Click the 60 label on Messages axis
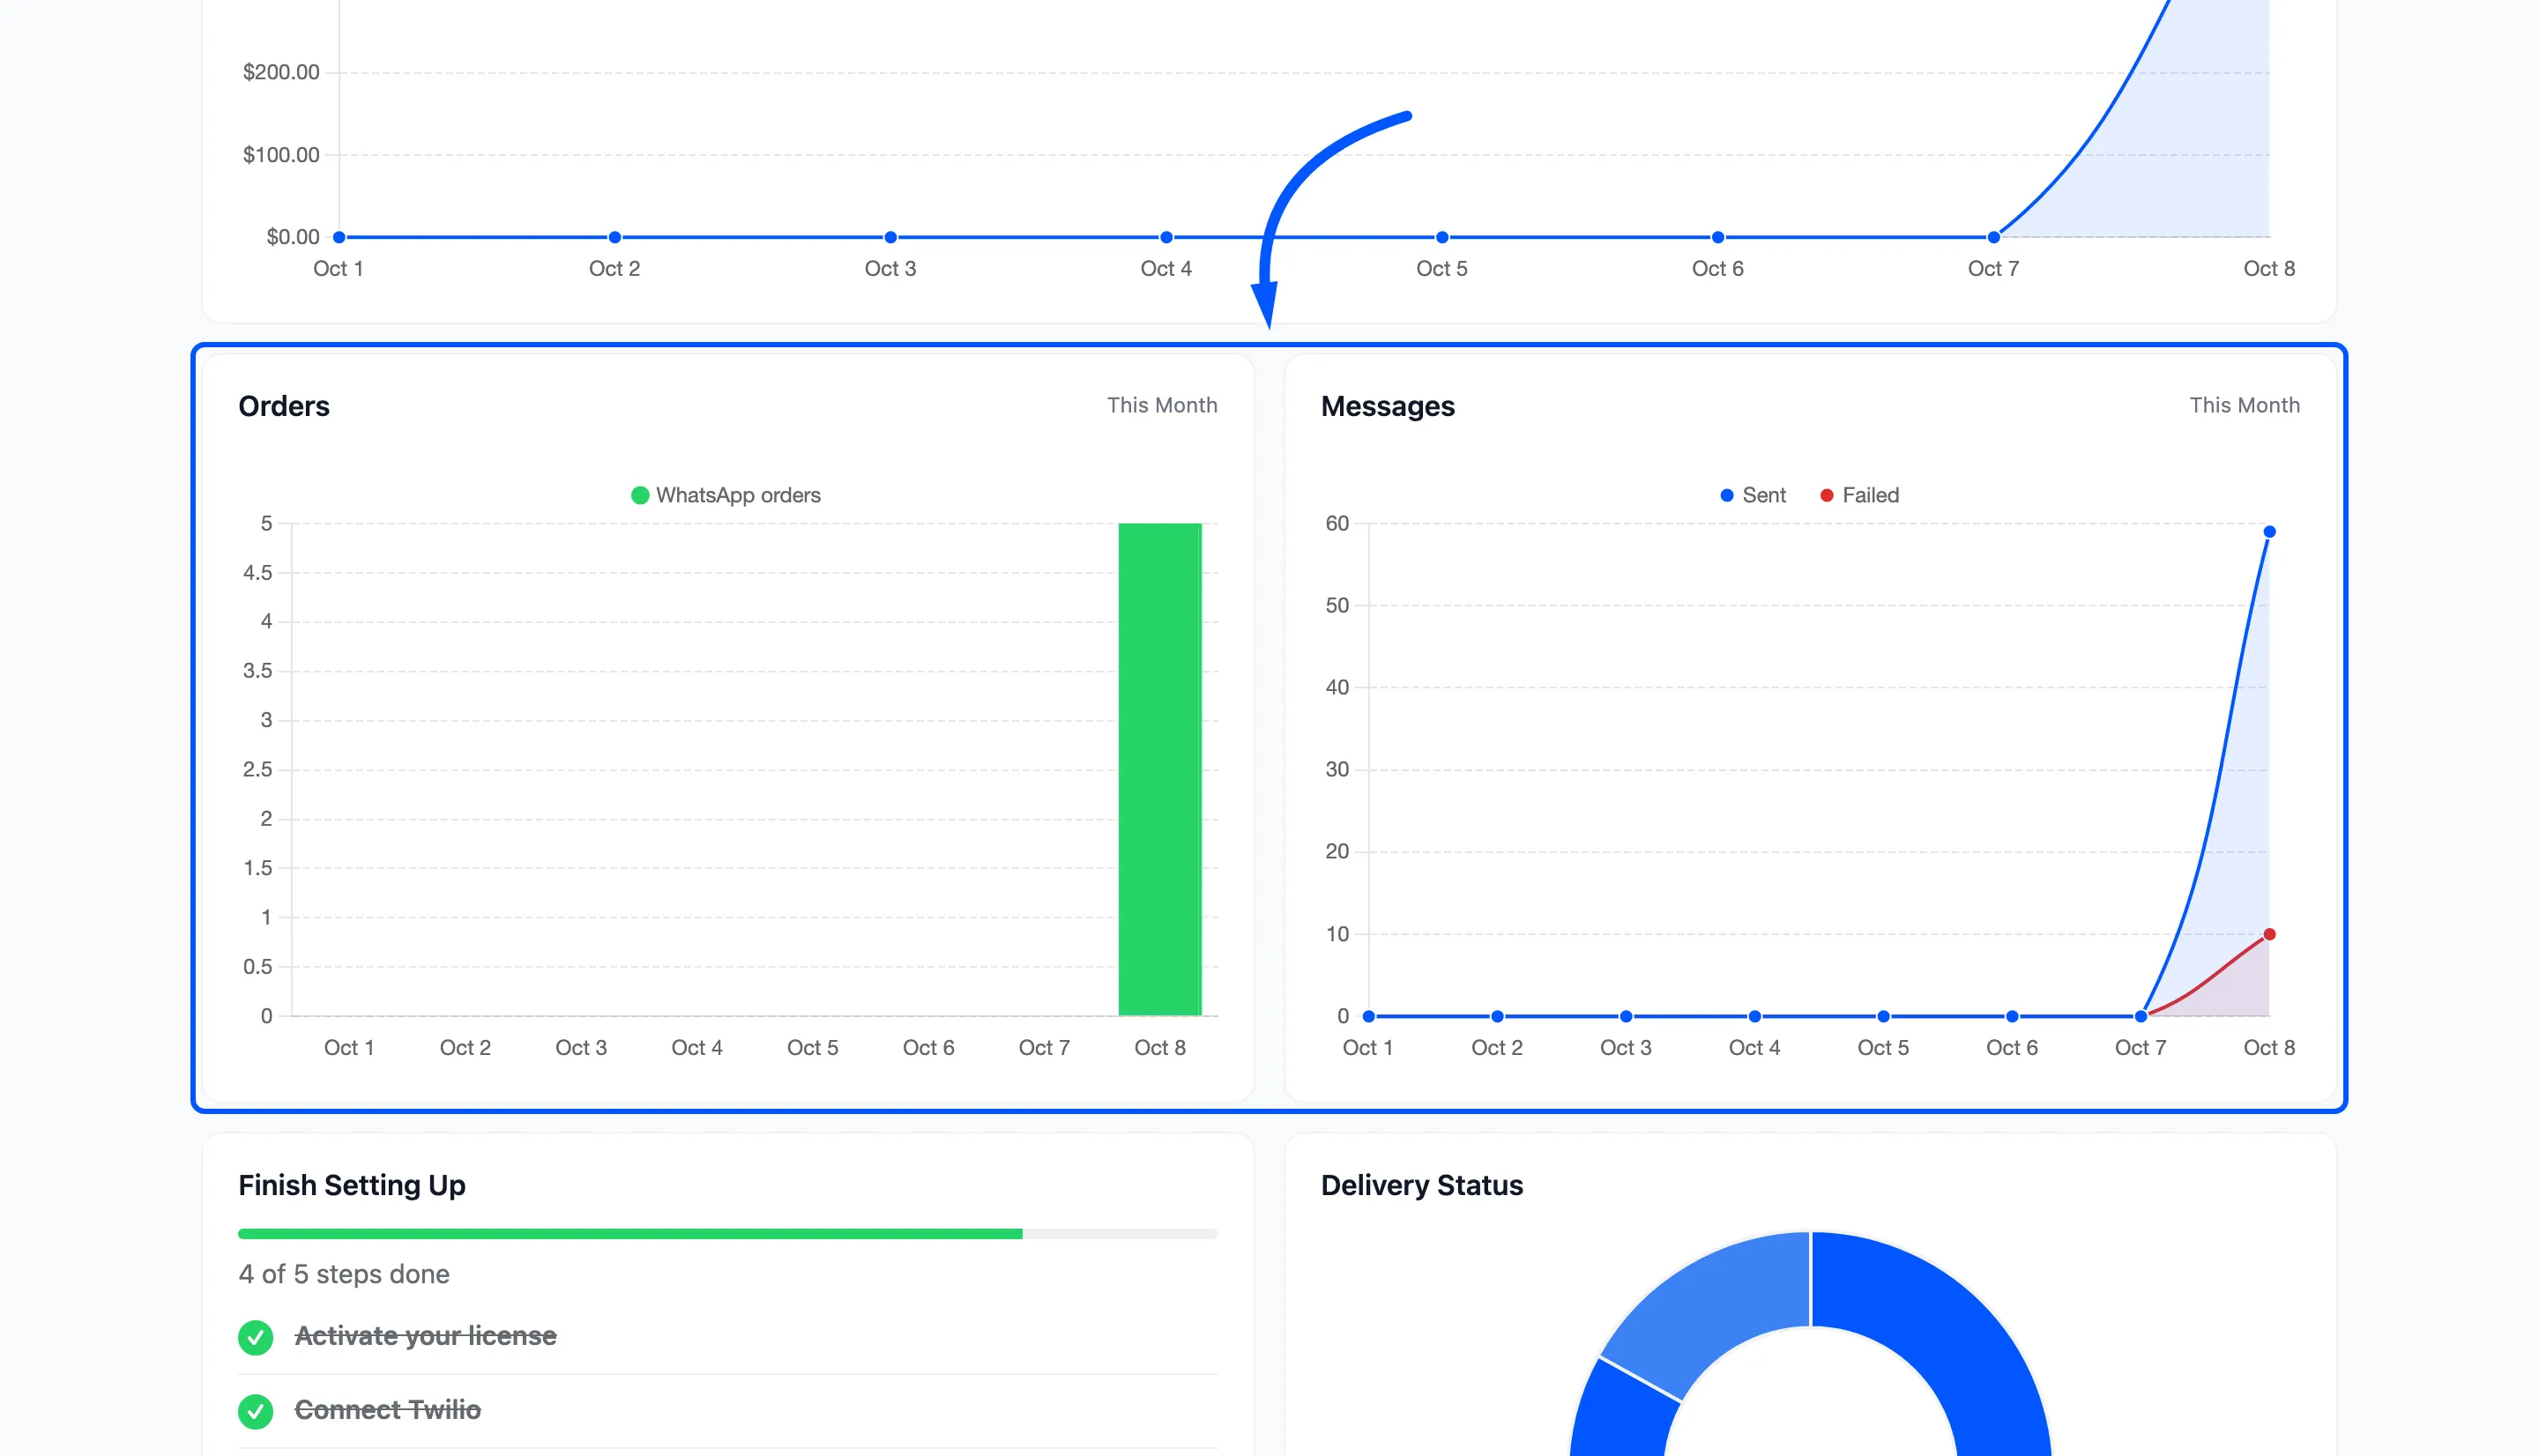This screenshot has height=1456, width=2539. 1337,523
